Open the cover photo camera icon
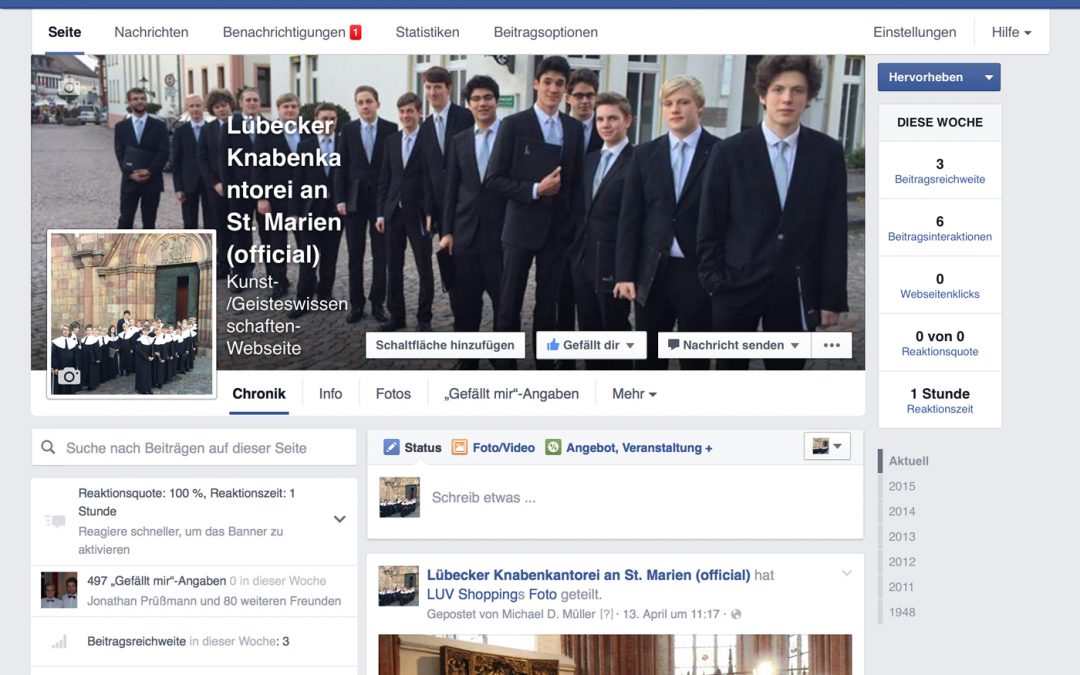Screen dimensions: 1080x675 pos(68,88)
